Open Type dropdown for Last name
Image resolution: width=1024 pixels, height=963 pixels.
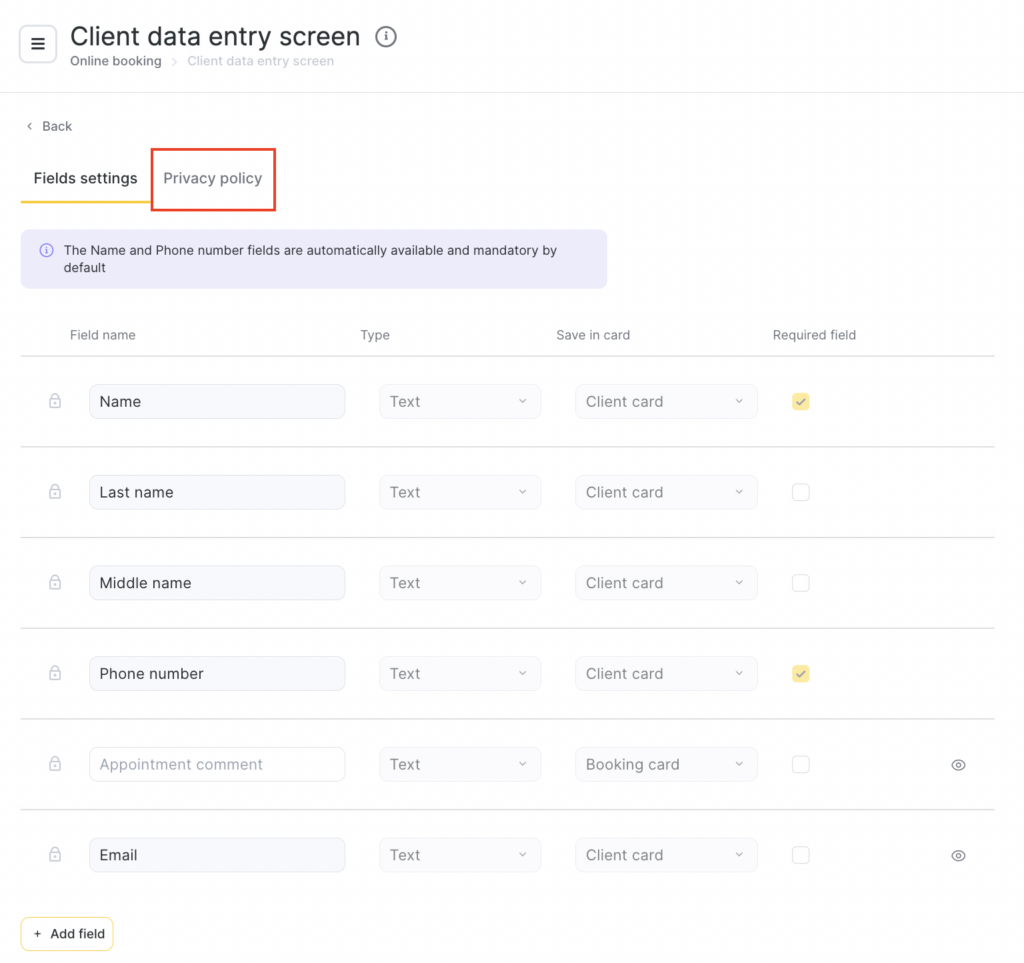pyautogui.click(x=459, y=492)
